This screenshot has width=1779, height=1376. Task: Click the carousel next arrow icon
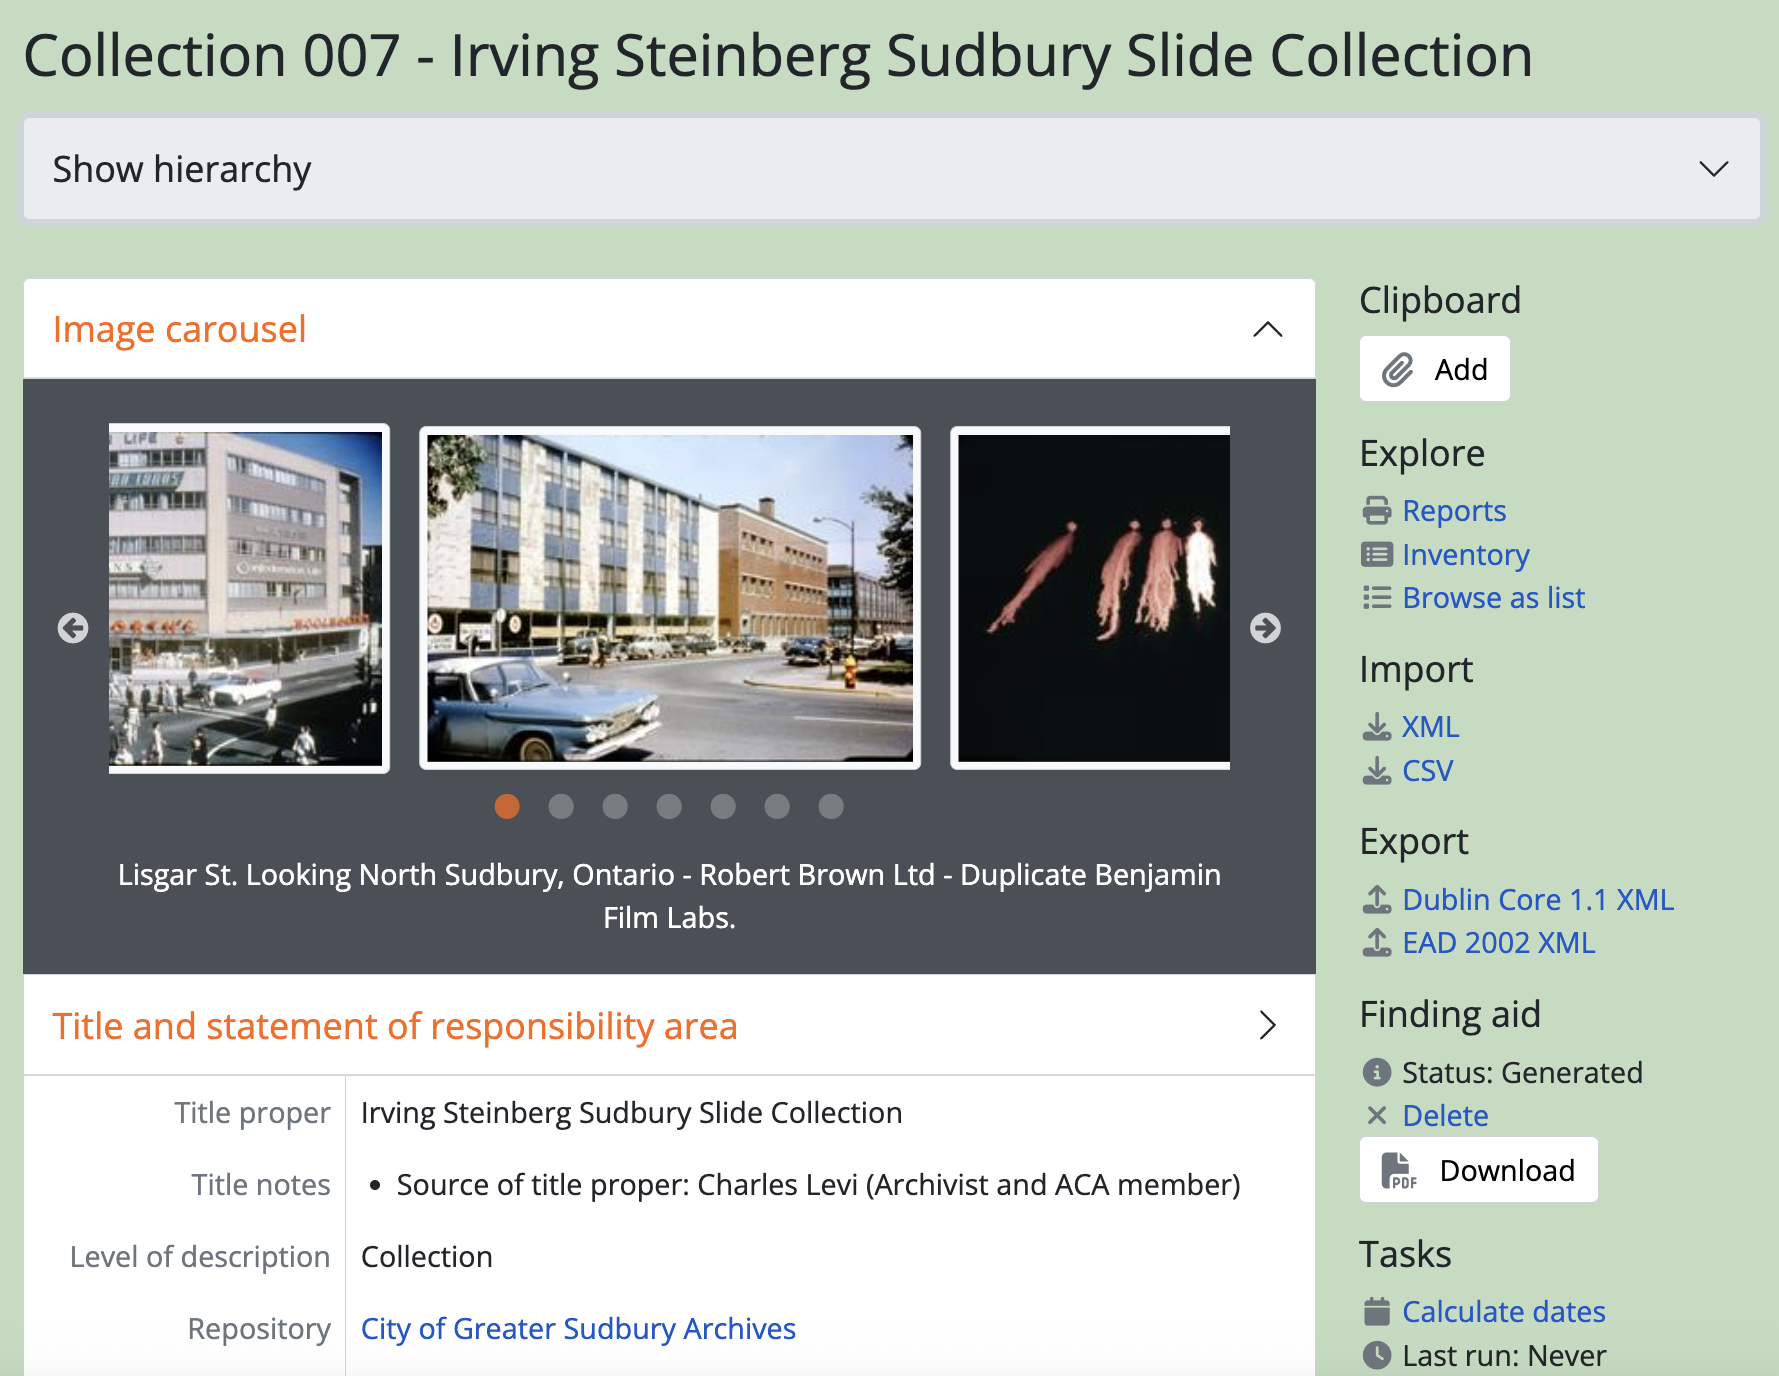[1265, 628]
